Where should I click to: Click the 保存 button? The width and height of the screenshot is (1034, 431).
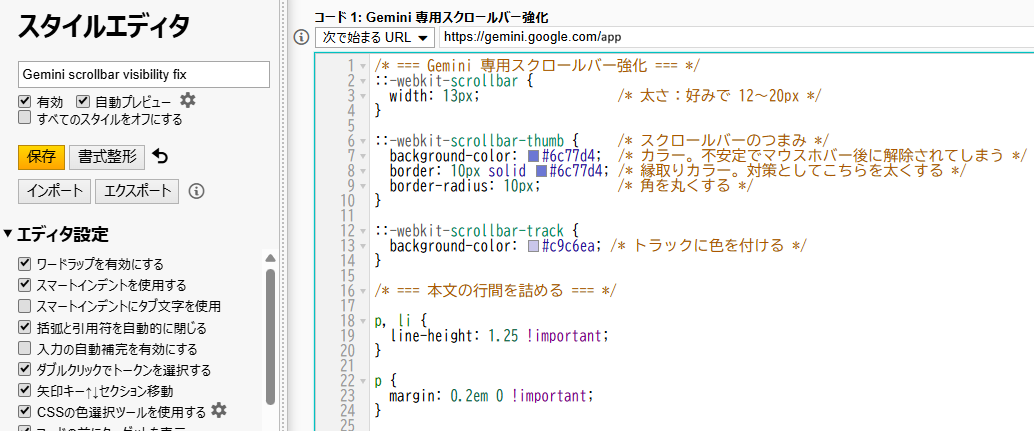(x=41, y=157)
